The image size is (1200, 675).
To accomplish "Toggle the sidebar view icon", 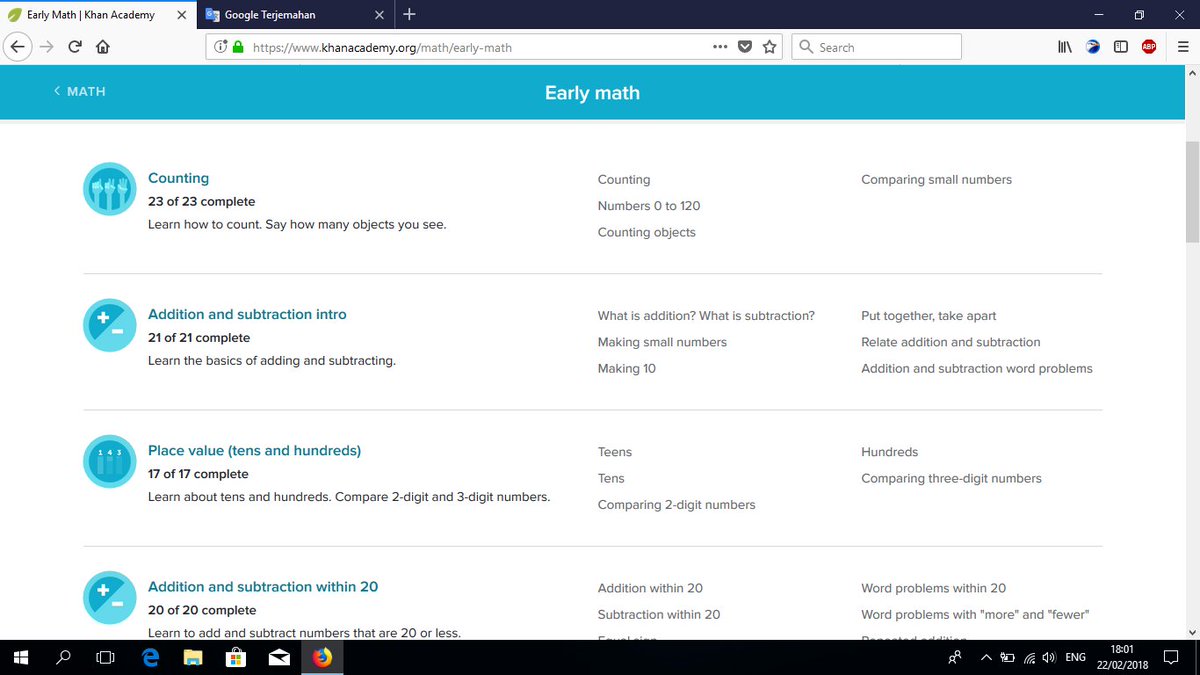I will [1121, 47].
